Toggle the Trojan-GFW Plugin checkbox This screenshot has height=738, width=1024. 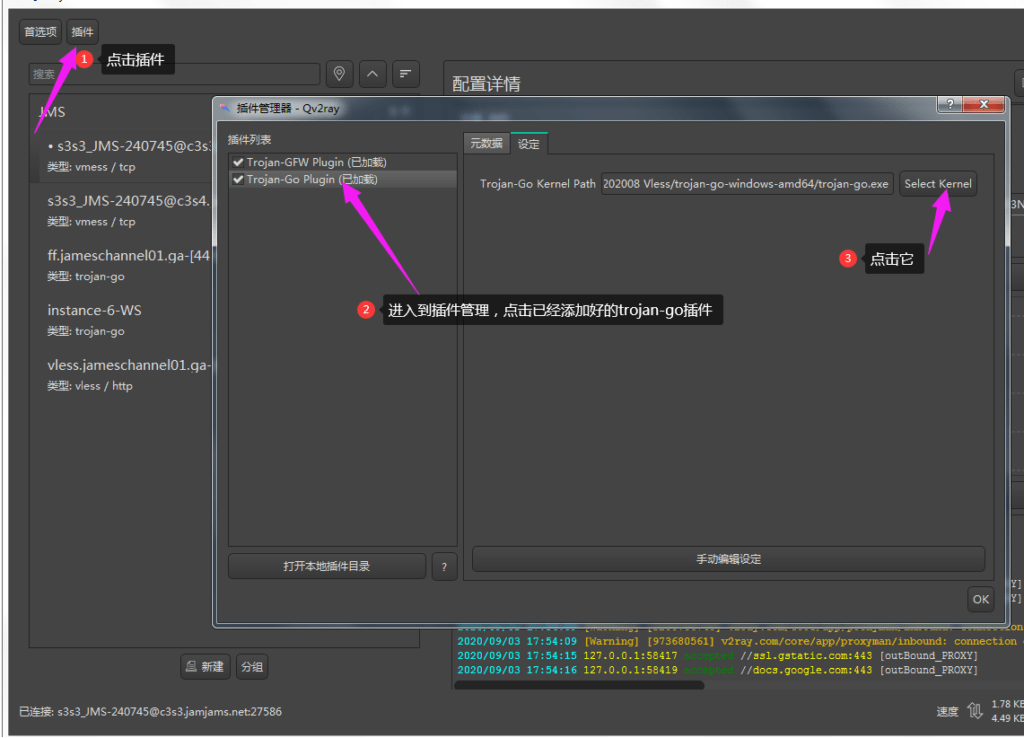(x=238, y=163)
